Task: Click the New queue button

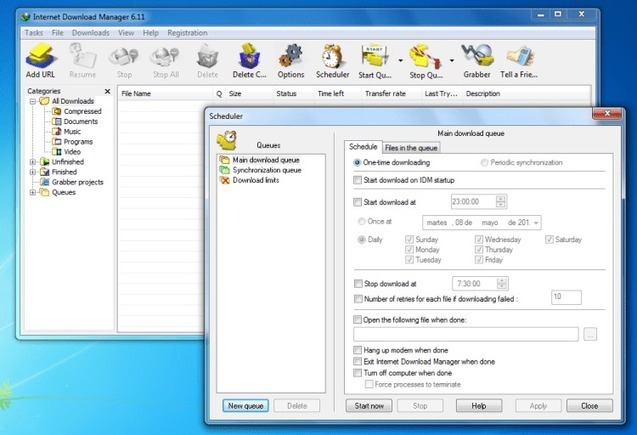Action: [x=245, y=406]
